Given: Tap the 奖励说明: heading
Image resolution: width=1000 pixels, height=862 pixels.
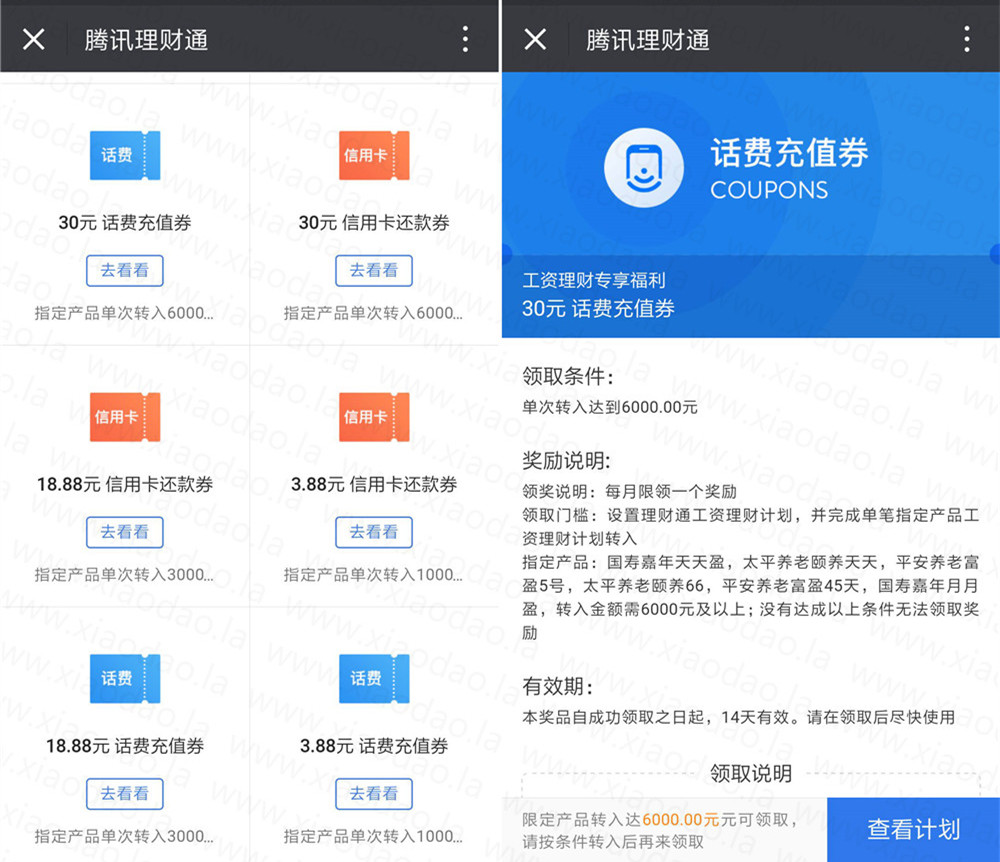Looking at the screenshot, I should (x=566, y=460).
